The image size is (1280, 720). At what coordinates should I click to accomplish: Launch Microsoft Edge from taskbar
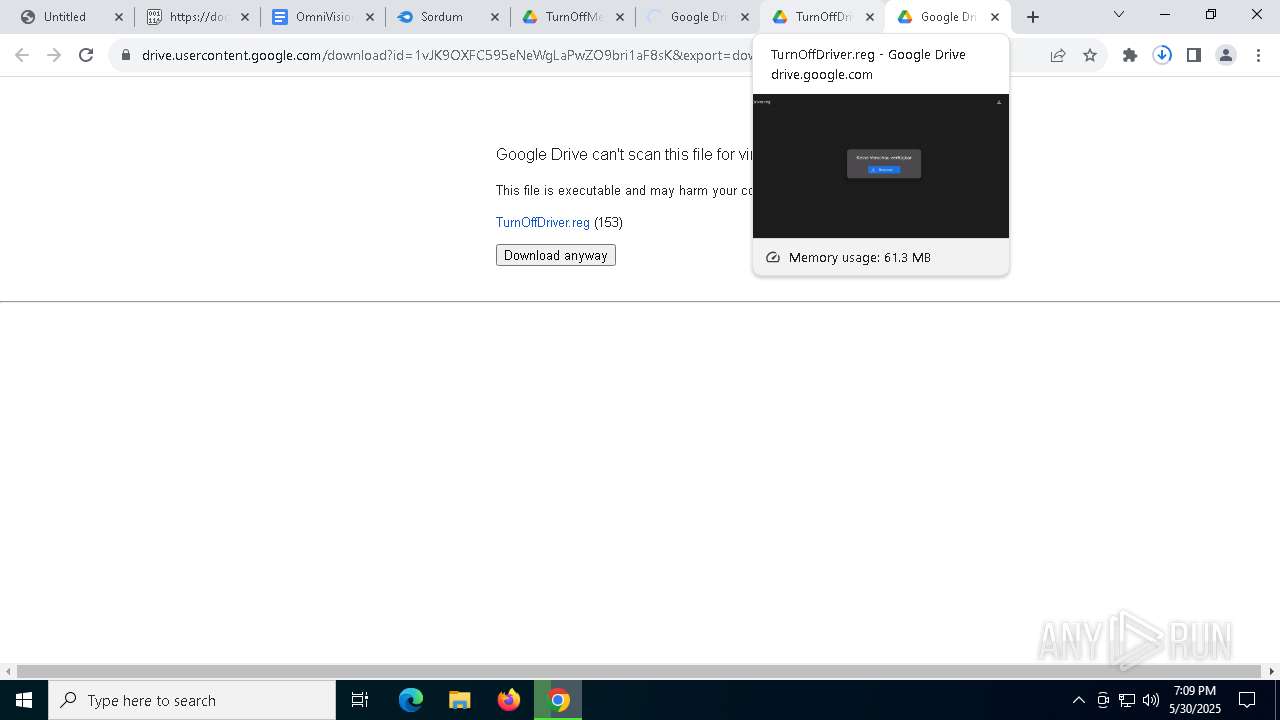click(x=411, y=700)
